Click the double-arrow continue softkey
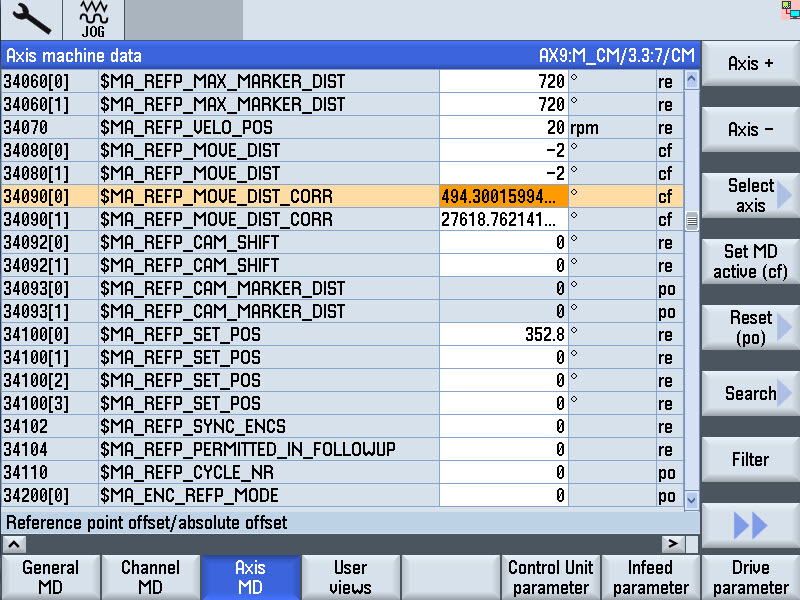This screenshot has height=600, width=800. click(x=750, y=525)
